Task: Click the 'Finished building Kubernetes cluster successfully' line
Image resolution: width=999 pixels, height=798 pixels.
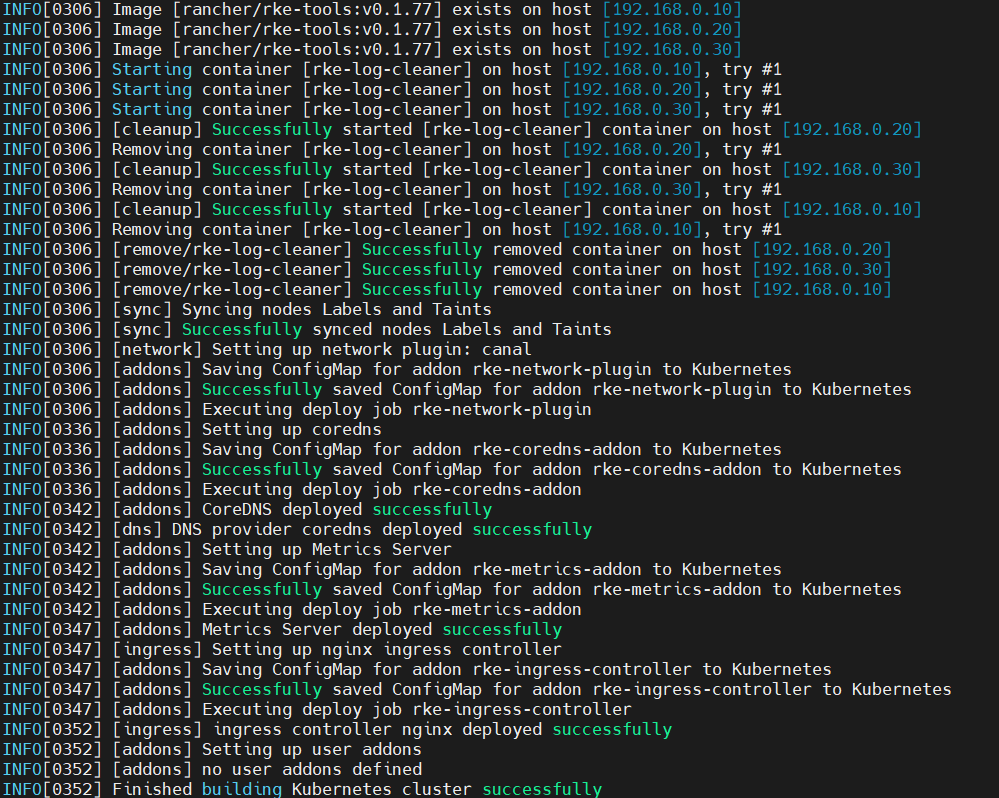Action: [x=303, y=788]
